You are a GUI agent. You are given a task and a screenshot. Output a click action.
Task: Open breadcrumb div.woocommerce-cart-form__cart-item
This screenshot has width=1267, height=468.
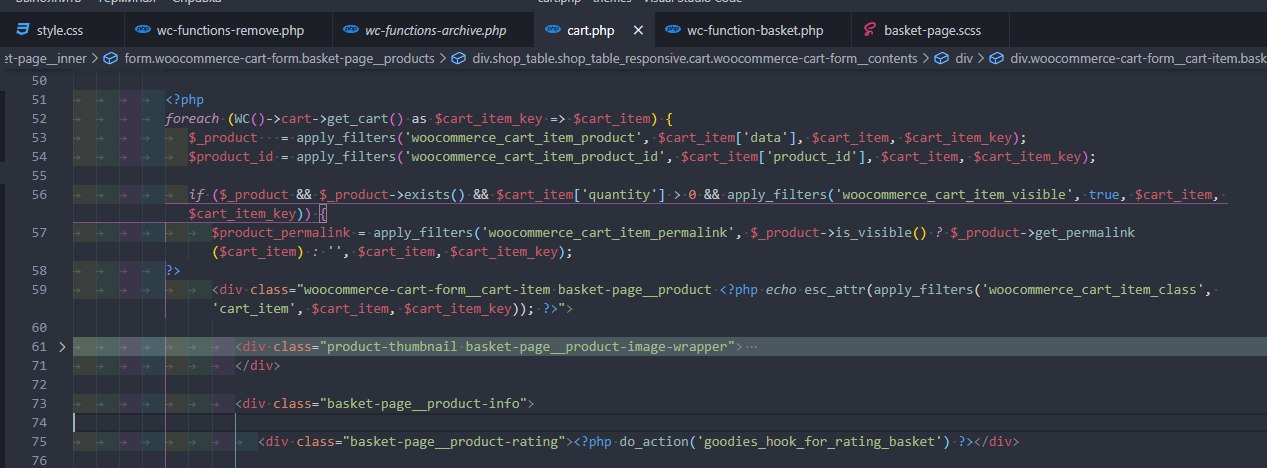[1138, 58]
